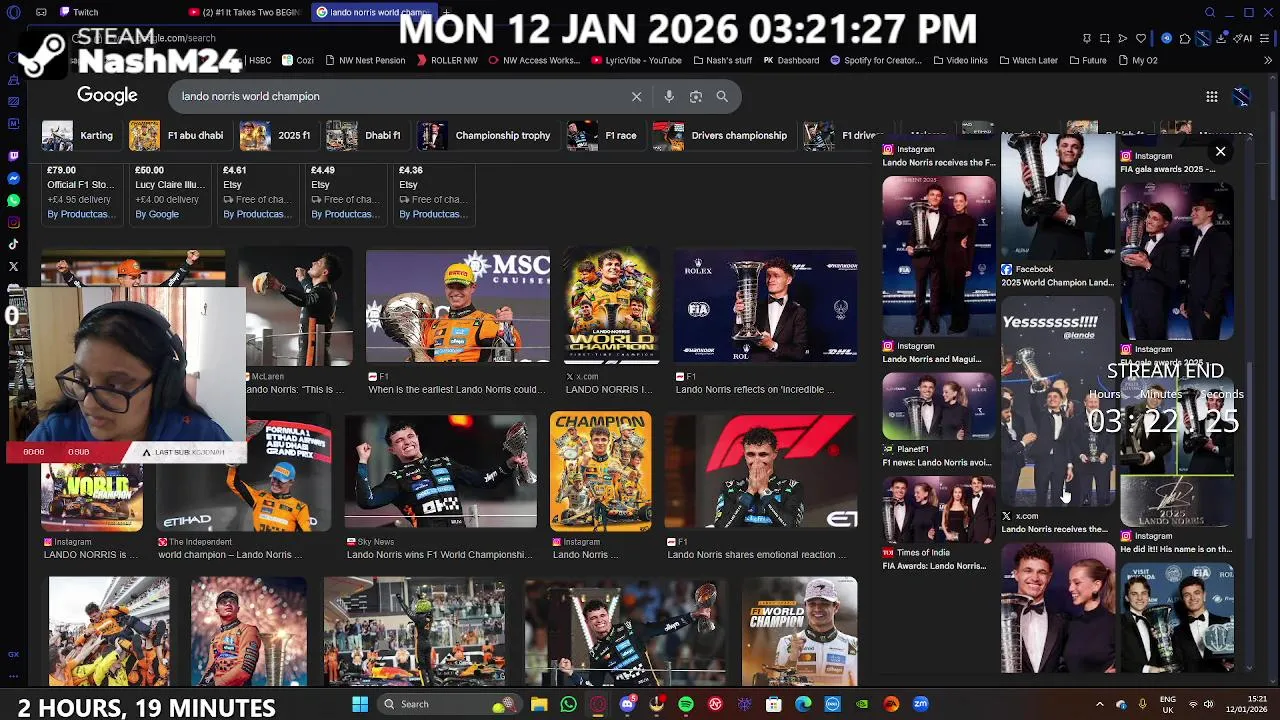Open NVIDIA app from taskbar
The width and height of the screenshot is (1280, 720).
pos(862,704)
